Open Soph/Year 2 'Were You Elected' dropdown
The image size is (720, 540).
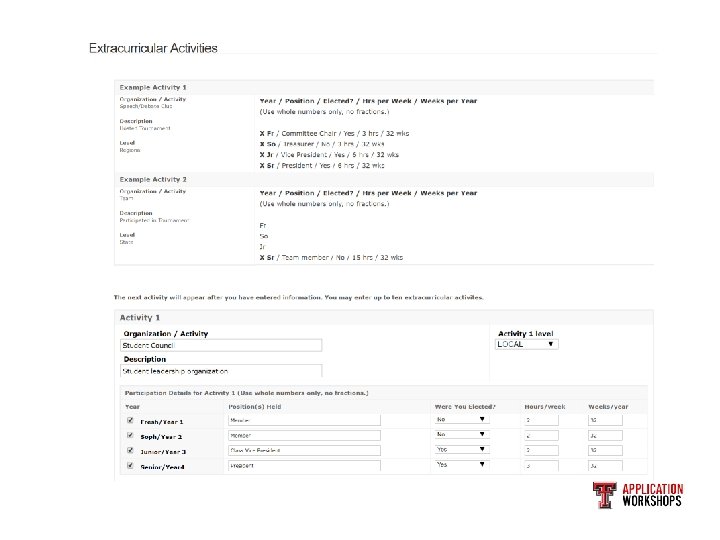coord(460,436)
